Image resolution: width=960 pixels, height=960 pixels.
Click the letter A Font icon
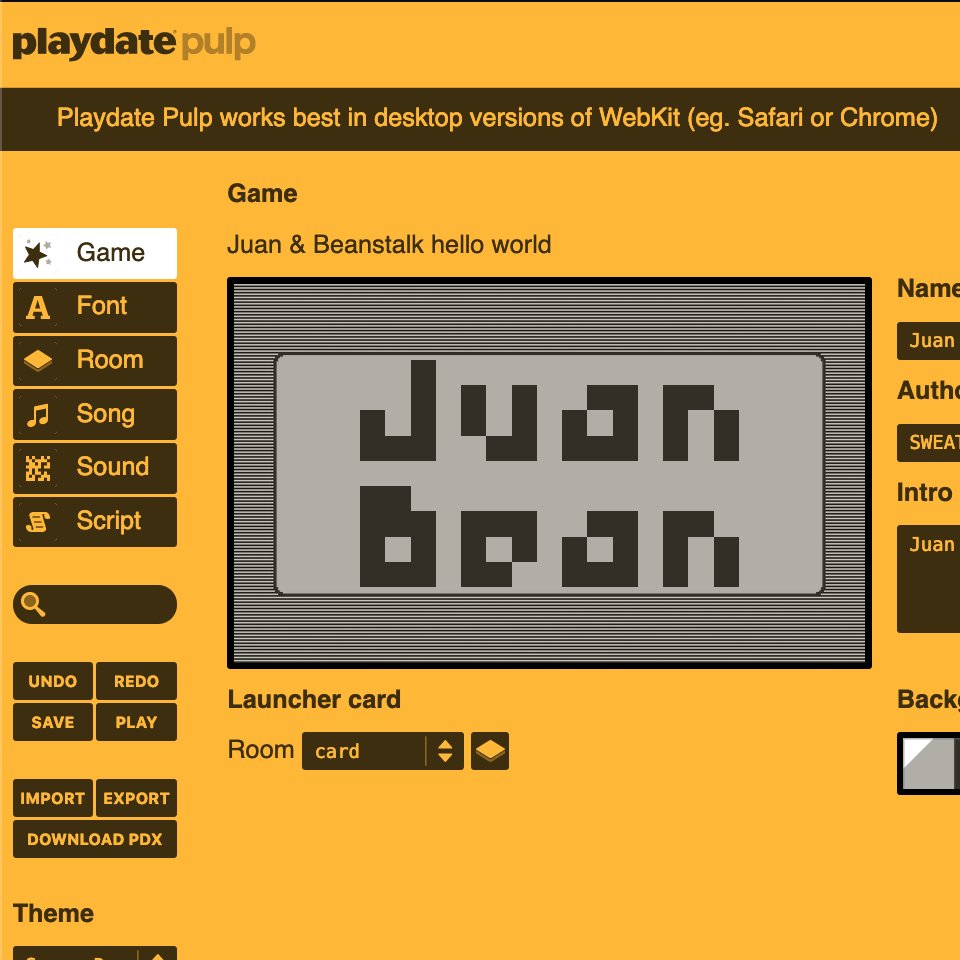[38, 307]
